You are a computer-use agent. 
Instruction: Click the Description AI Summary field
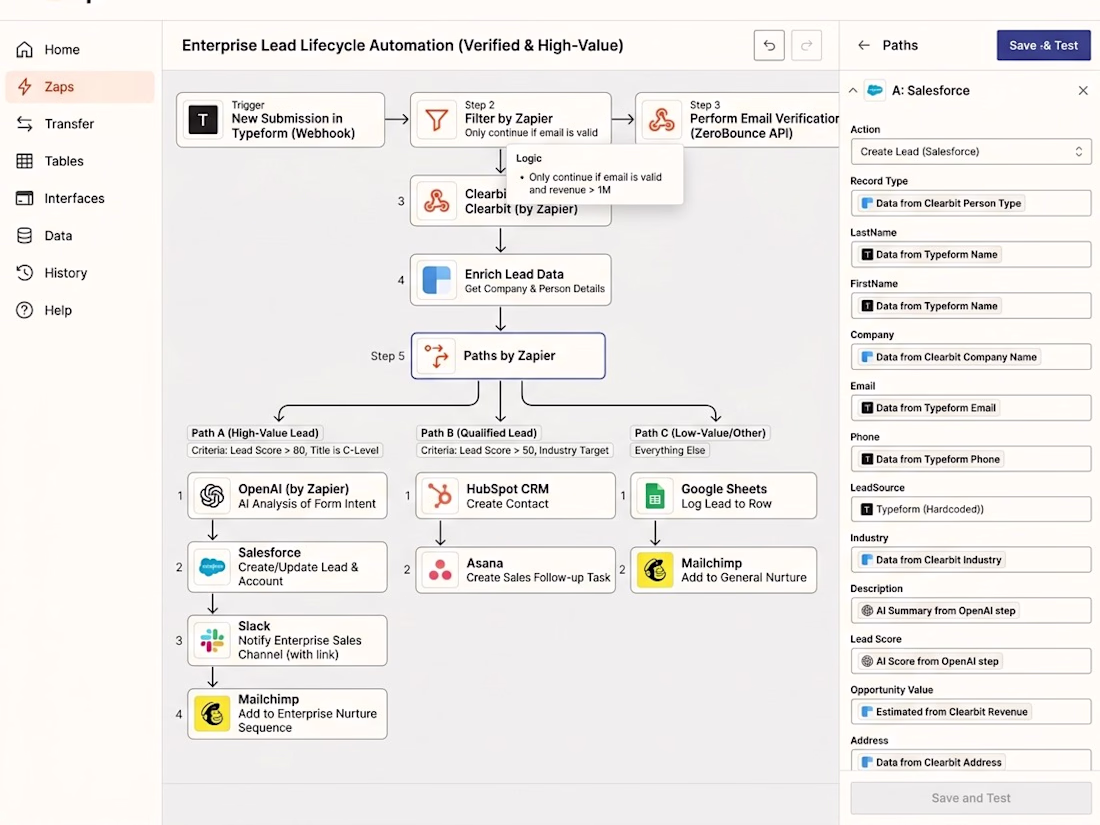pyautogui.click(x=971, y=610)
